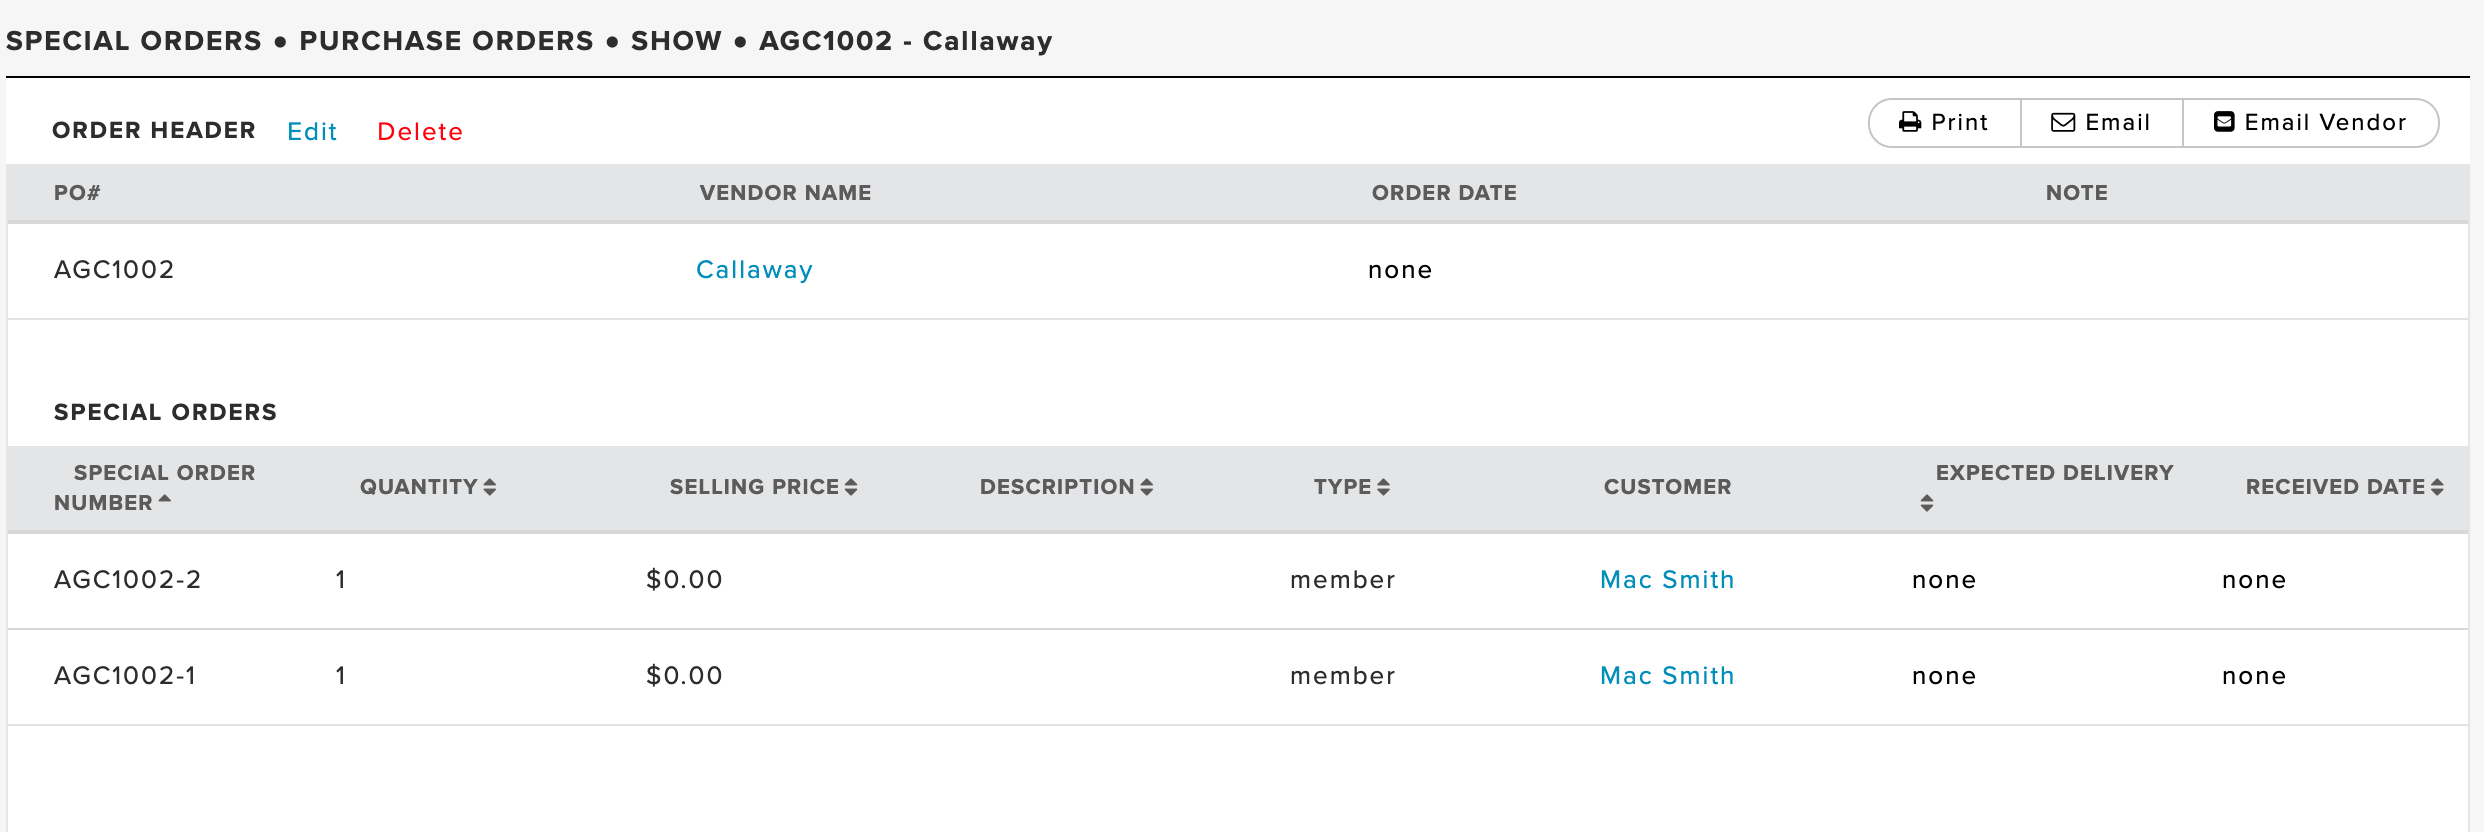Select the AGC1002-1 special order row

[x=1238, y=677]
